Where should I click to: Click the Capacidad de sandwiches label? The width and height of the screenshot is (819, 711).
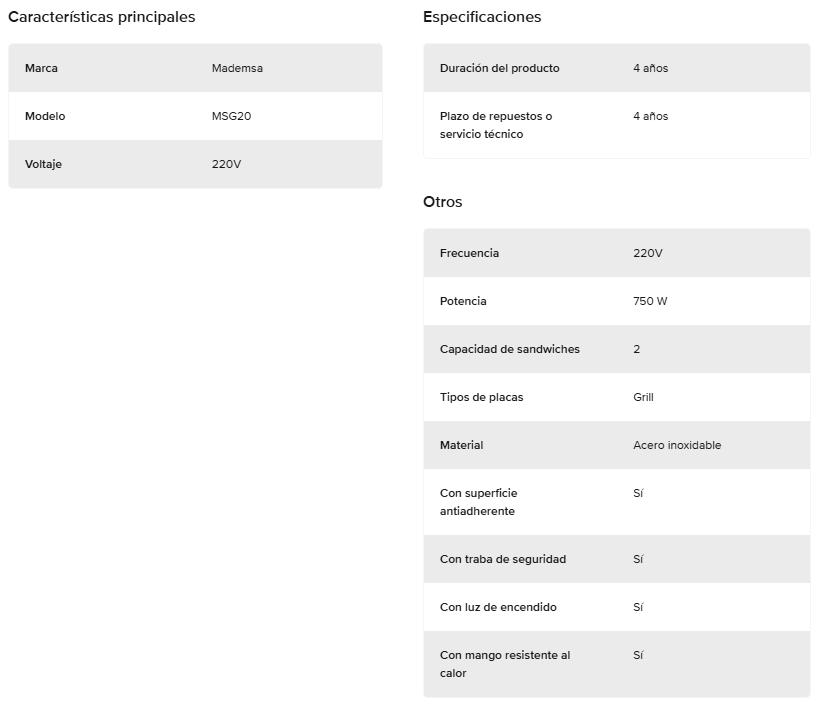click(x=510, y=349)
